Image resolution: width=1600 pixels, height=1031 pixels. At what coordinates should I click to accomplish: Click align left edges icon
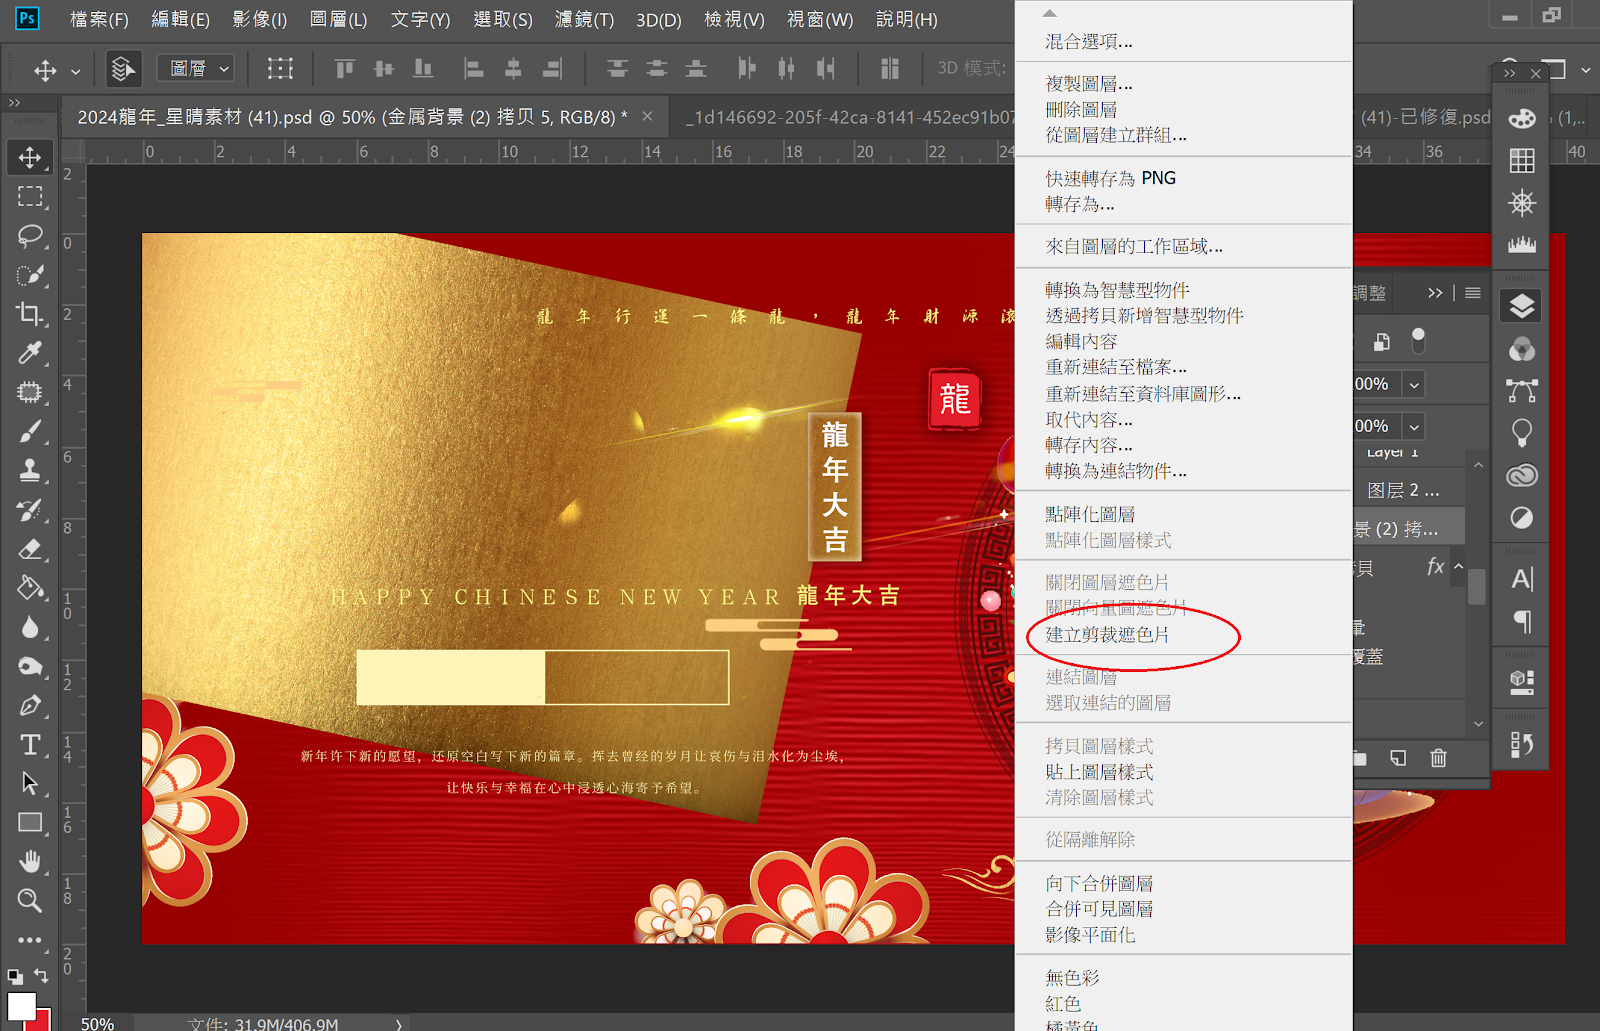(x=474, y=68)
